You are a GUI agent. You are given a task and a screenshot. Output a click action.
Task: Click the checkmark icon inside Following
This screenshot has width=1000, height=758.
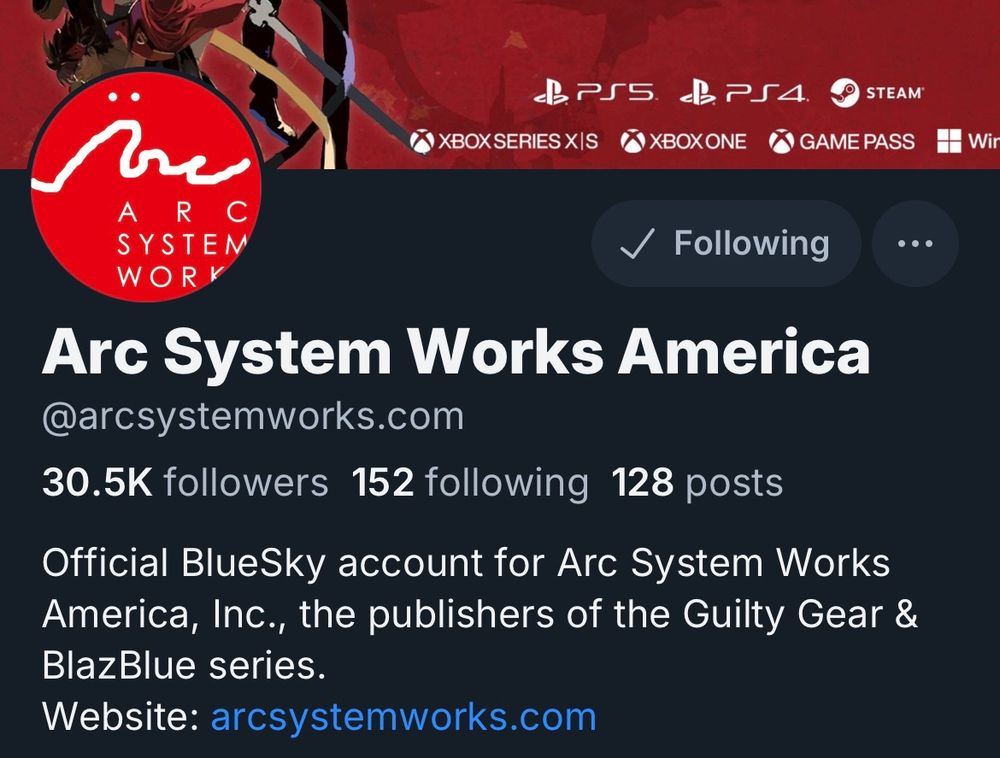tap(636, 244)
